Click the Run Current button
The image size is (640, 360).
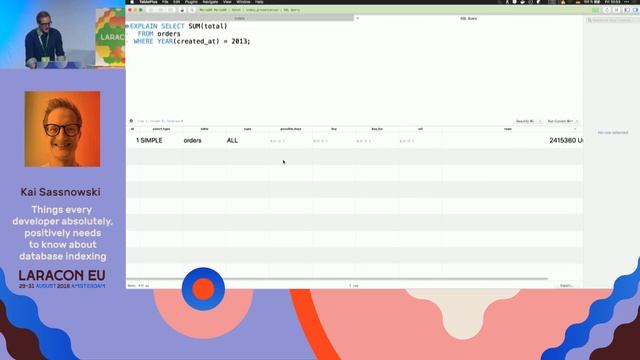coord(560,121)
